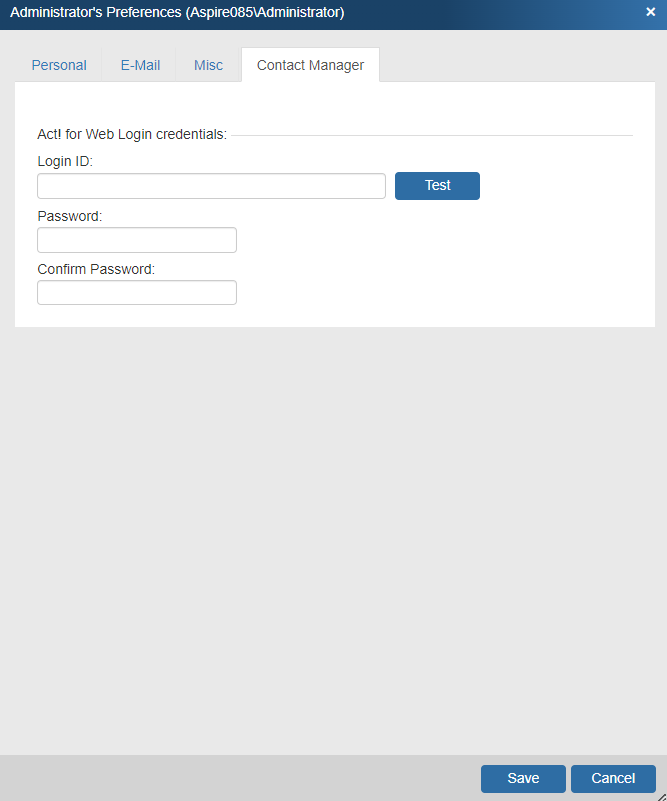This screenshot has width=667, height=801.
Task: Focus the Login ID text field
Action: click(x=211, y=186)
